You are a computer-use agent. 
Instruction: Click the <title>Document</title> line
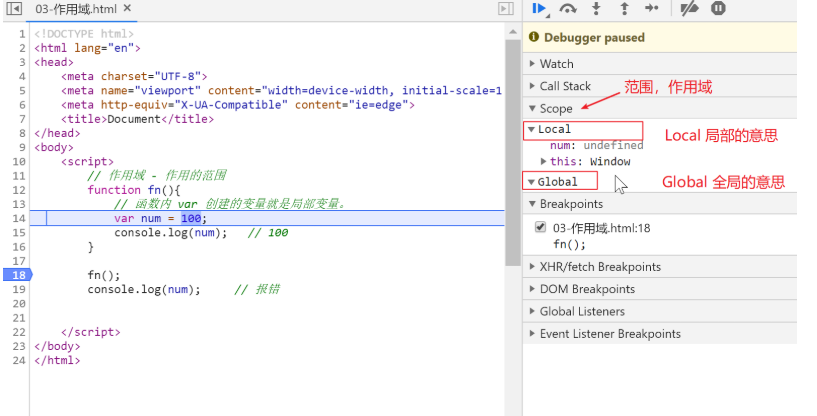tap(137, 119)
